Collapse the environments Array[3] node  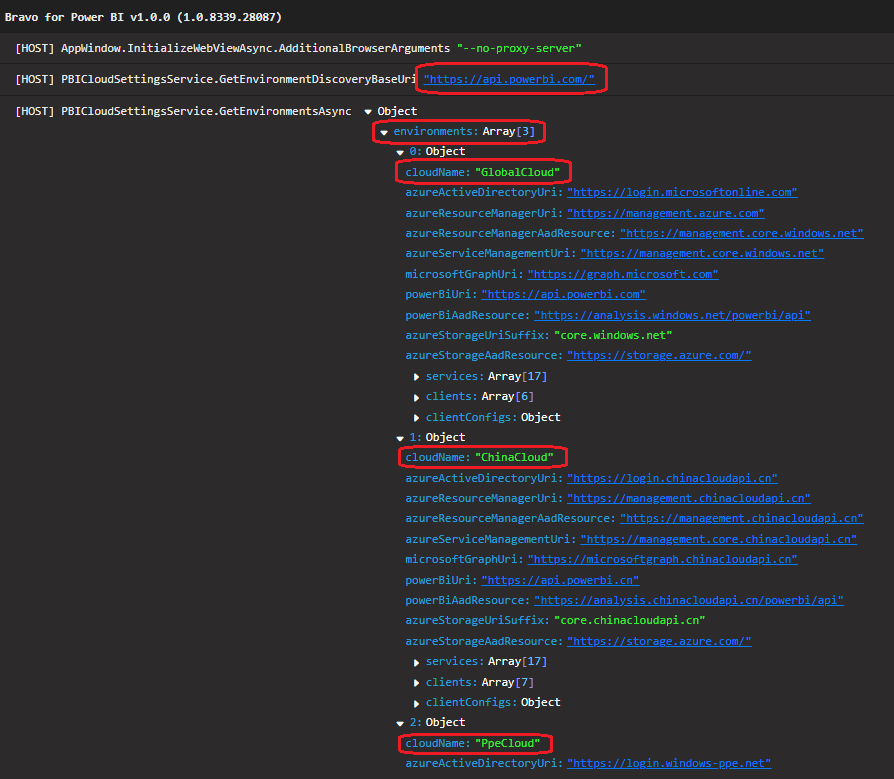386,131
